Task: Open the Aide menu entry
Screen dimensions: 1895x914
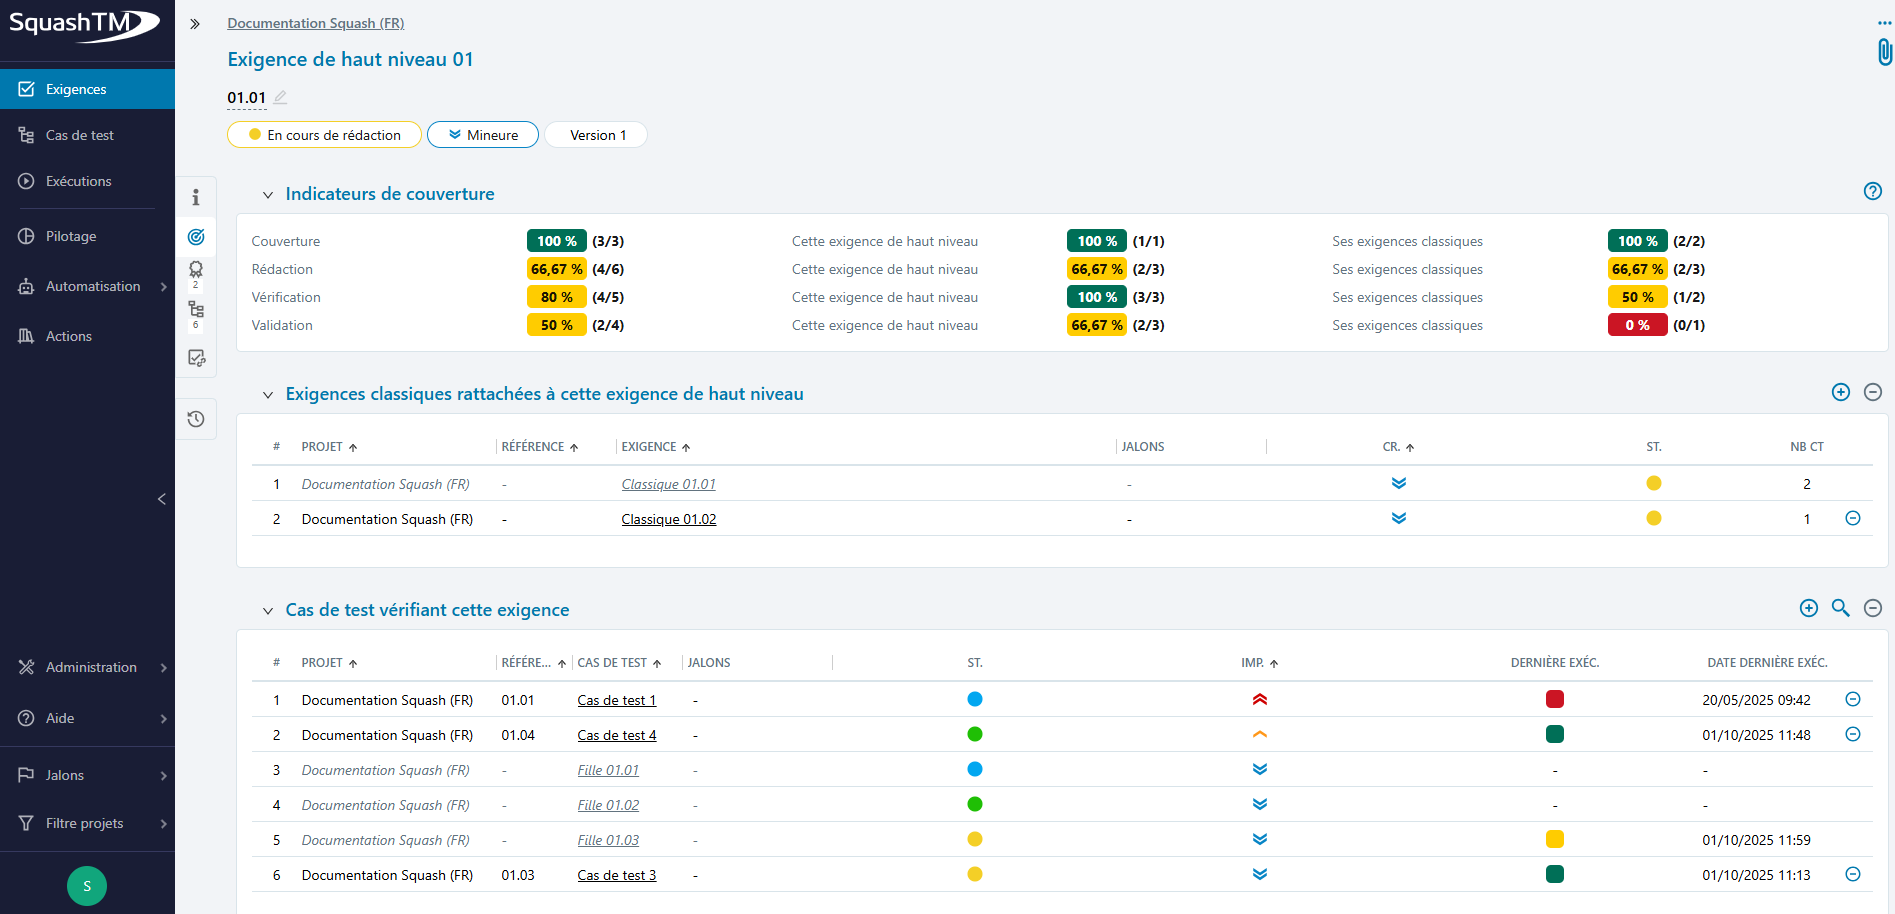Action: coord(60,718)
